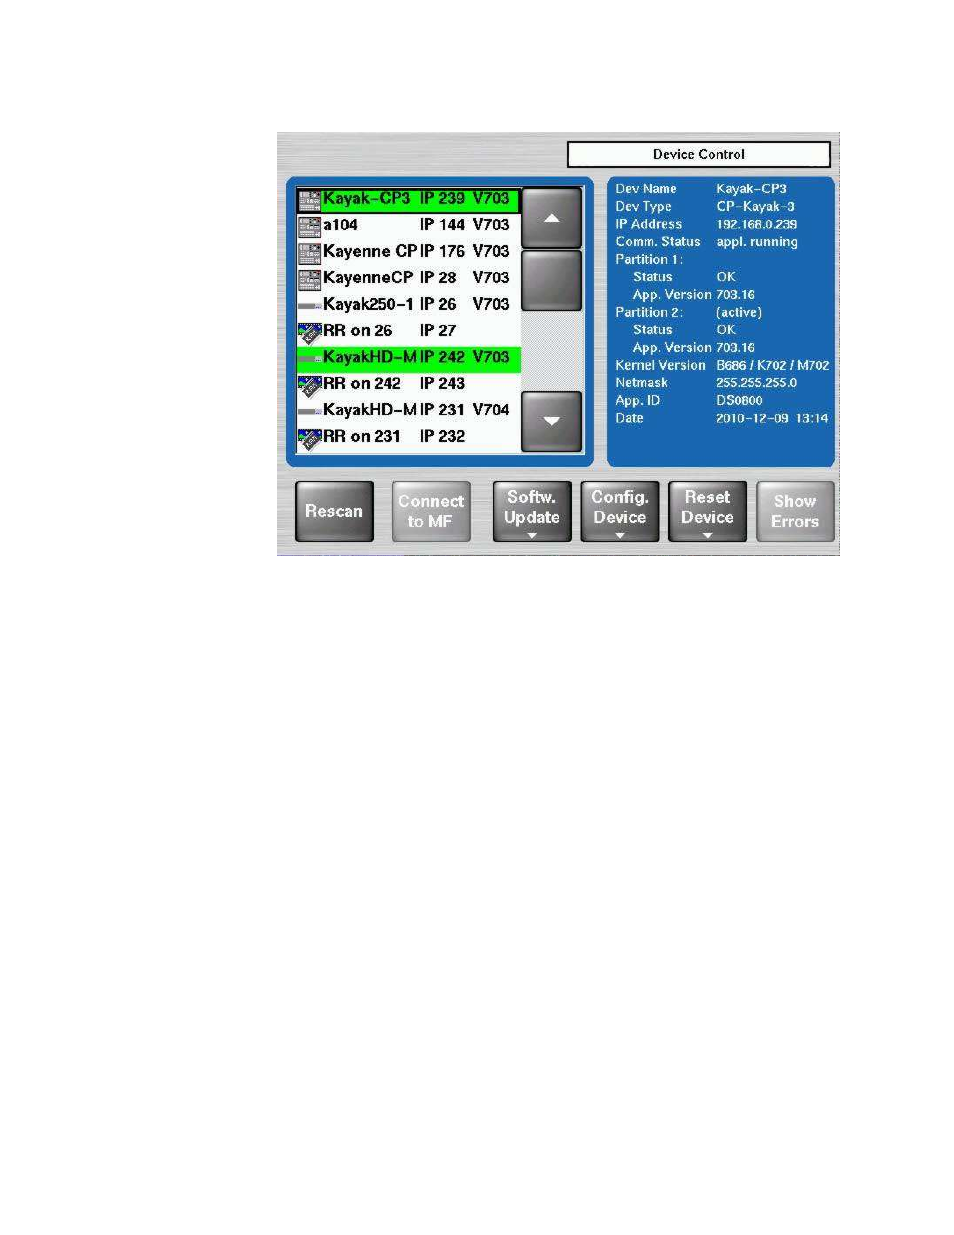Click Connect to MF button

[x=431, y=511]
